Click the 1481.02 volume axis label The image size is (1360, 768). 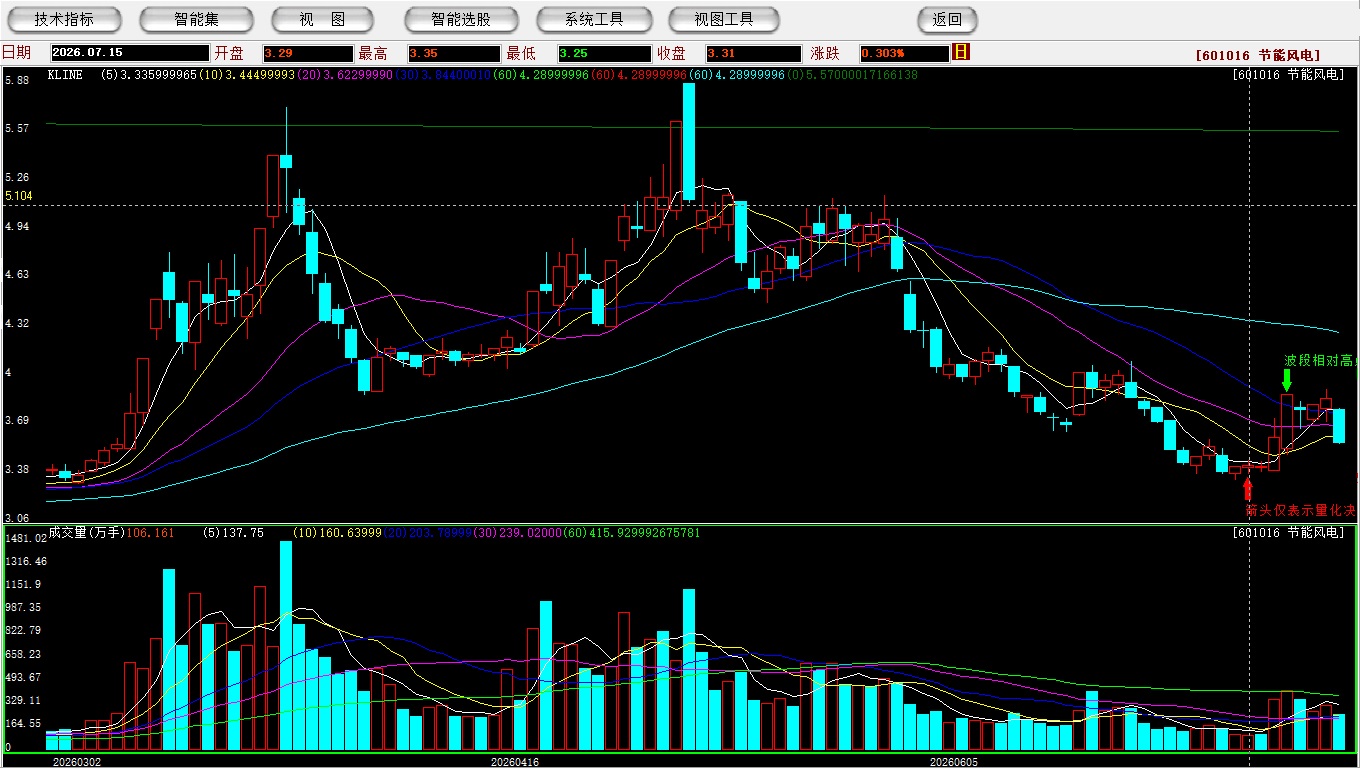pos(25,539)
